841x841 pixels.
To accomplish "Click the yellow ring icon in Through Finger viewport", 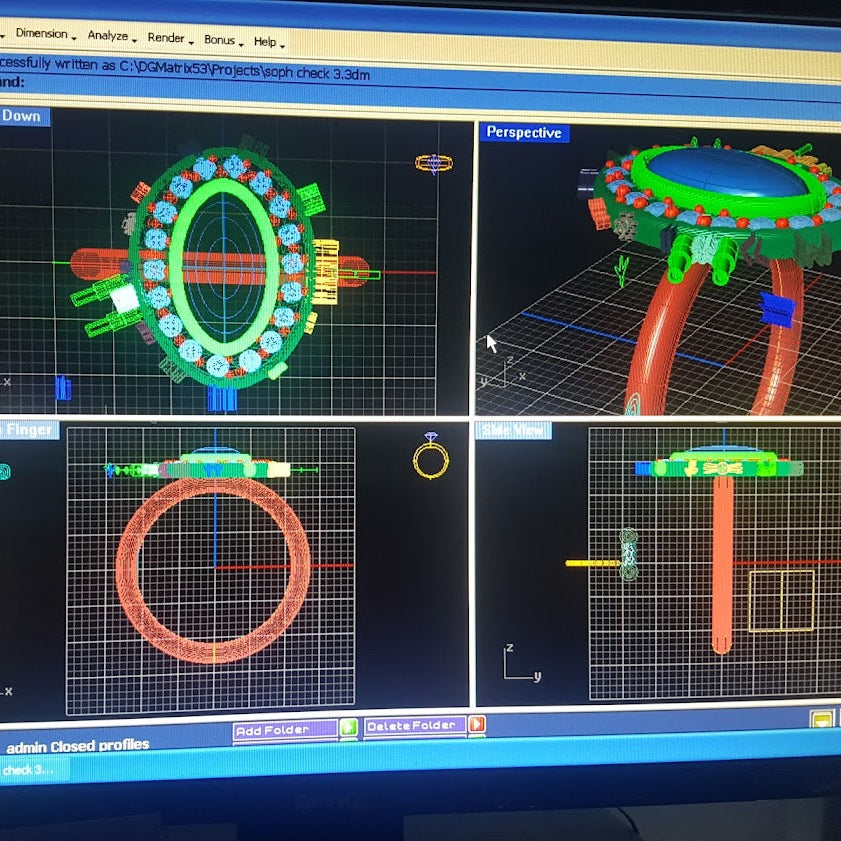I will (431, 457).
